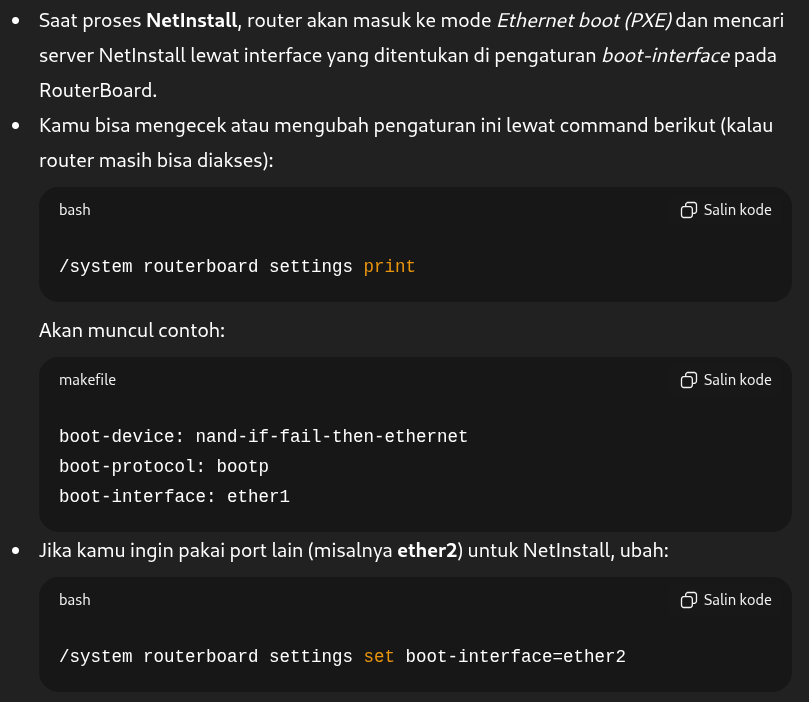The width and height of the screenshot is (809, 702).
Task: Click the italic "Ethernet boot (PXE)" text
Action: 584,20
